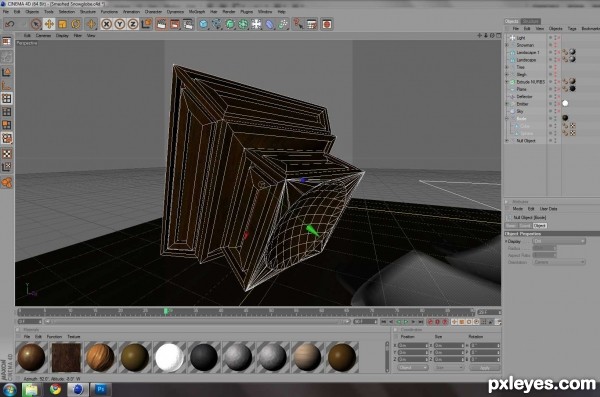Open the Plugins menu
The height and width of the screenshot is (397, 600).
tap(246, 12)
